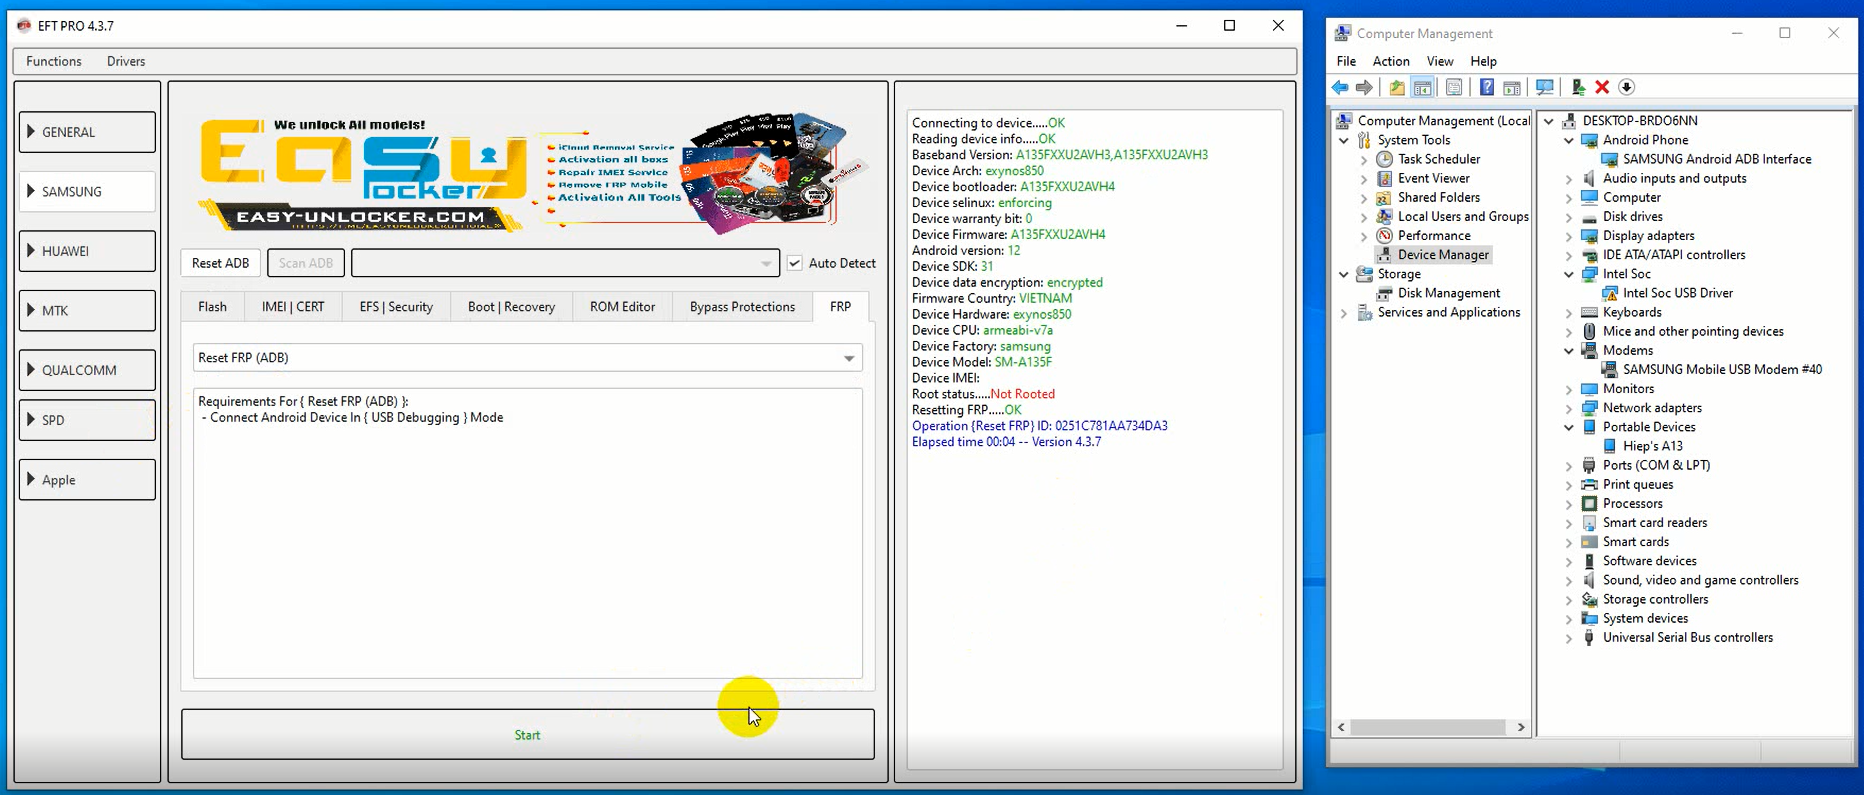Viewport: 1864px width, 795px height.
Task: Open View menu in Computer Management
Action: pos(1440,61)
